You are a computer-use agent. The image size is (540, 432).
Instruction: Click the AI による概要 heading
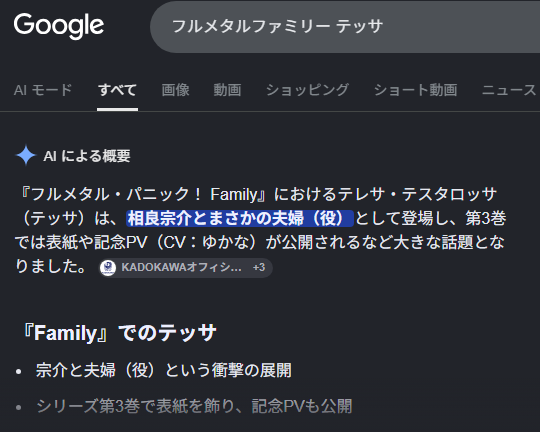click(87, 156)
